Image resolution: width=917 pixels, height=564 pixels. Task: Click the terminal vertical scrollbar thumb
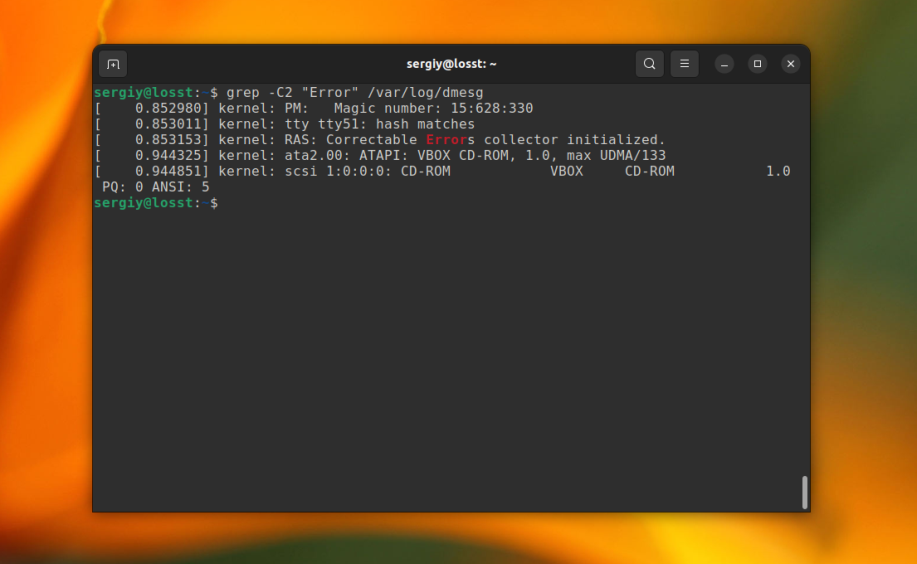pyautogui.click(x=805, y=492)
